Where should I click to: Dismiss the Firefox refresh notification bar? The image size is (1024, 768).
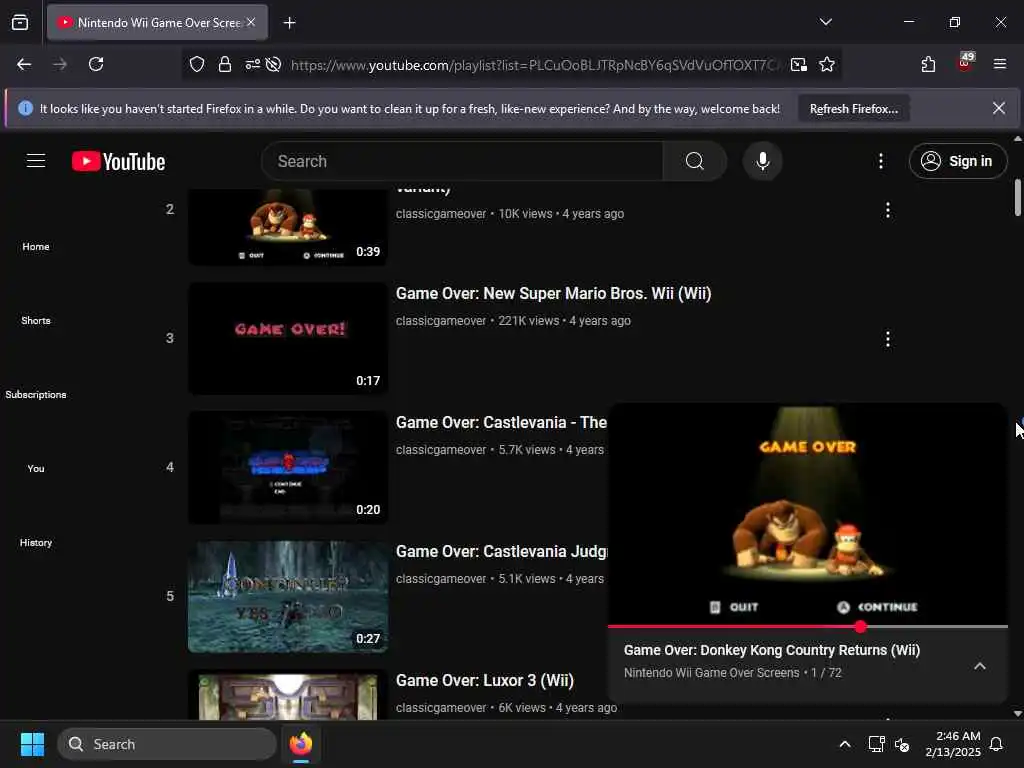point(999,108)
